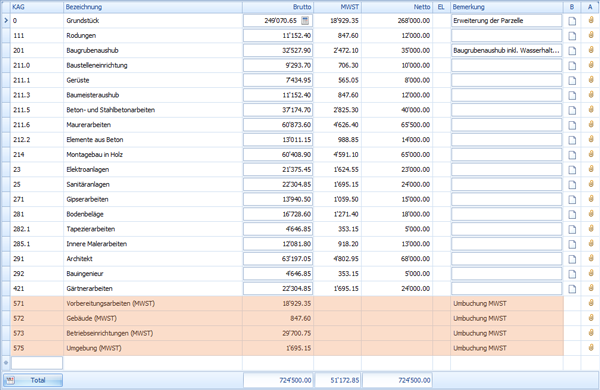
Task: Edit the Brutto field showing 11'152.40 for Rodungen
Action: click(278, 36)
